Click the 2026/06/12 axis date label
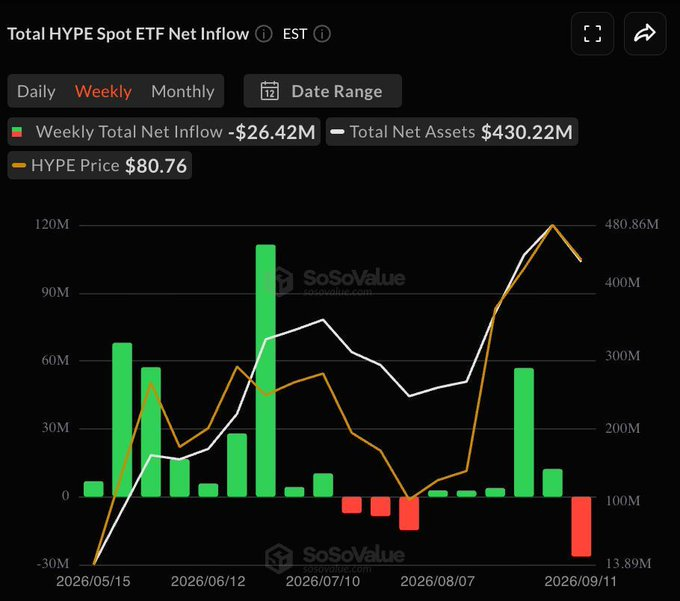680x601 pixels. 208,581
